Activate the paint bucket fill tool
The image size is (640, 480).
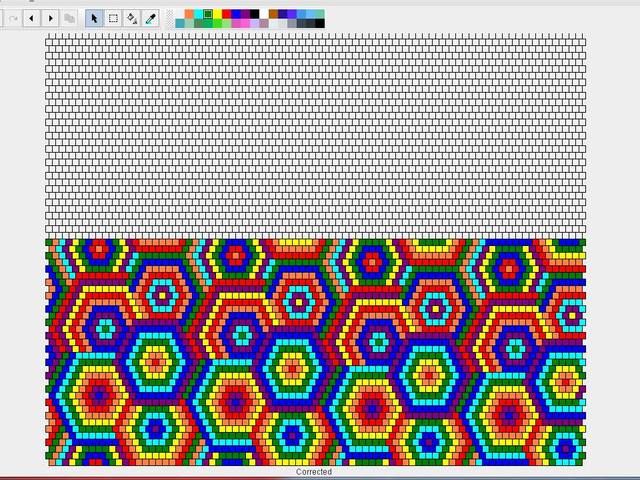coord(132,18)
